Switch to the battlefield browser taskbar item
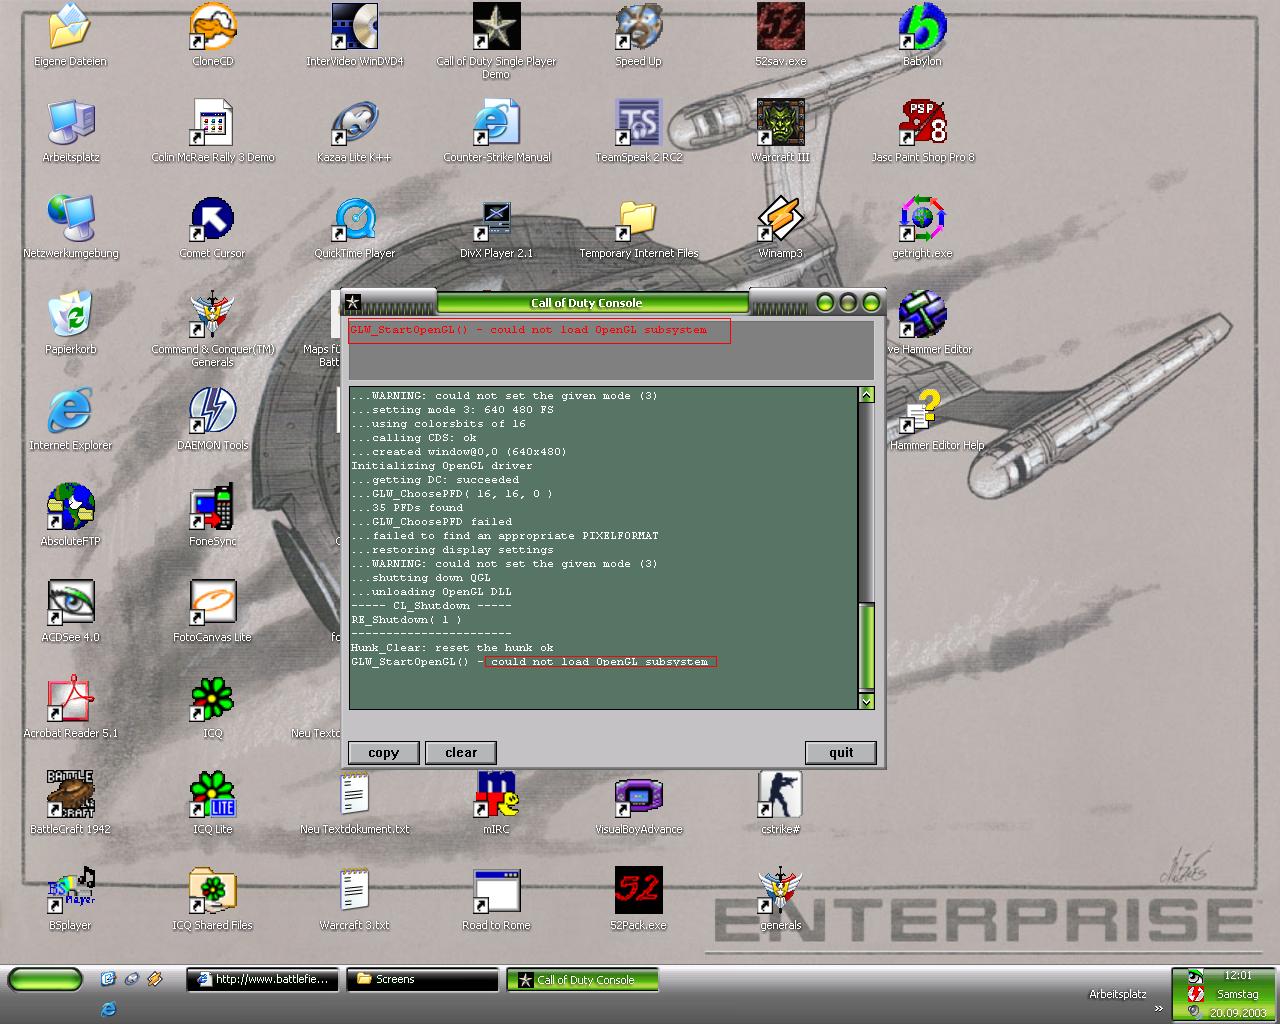 click(264, 980)
